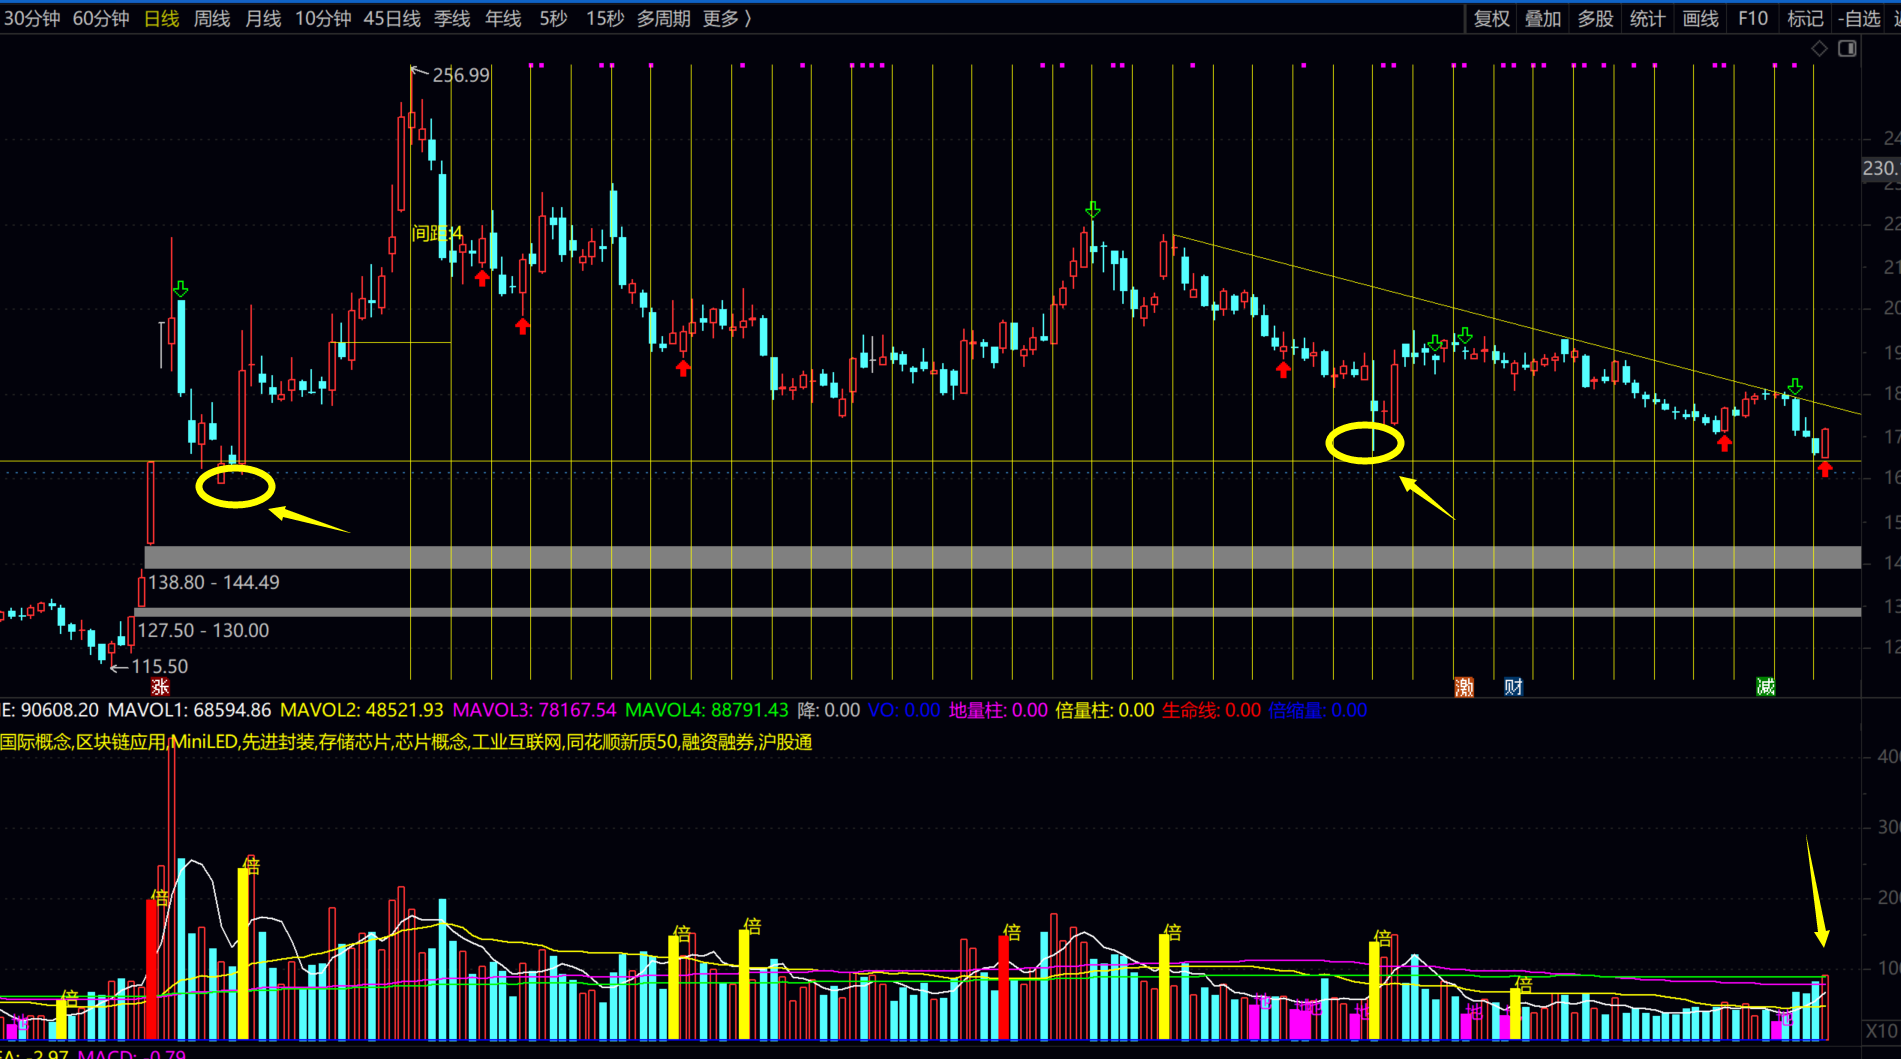The height and width of the screenshot is (1059, 1901).
Task: Expand the 更多 period options
Action: [x=726, y=19]
